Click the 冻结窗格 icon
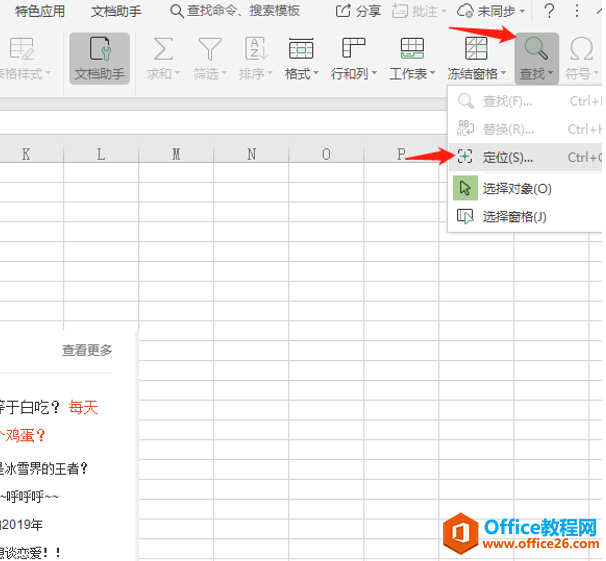Screen dimensions: 606x561 tap(476, 50)
